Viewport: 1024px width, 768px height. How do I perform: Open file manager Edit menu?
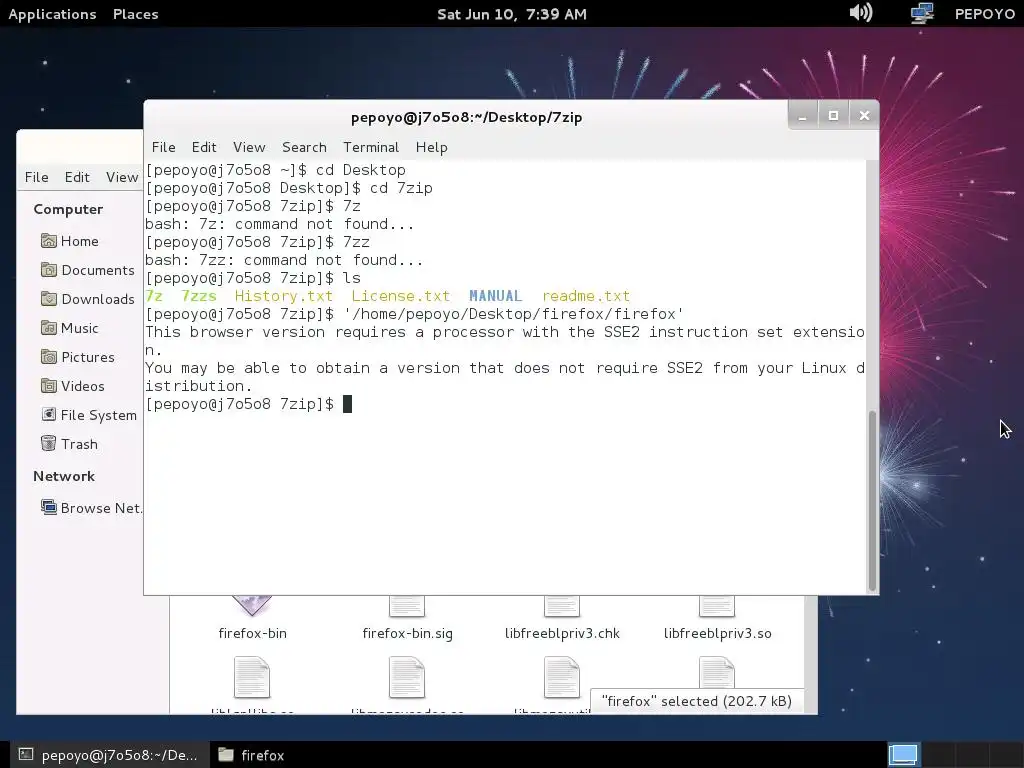77,177
